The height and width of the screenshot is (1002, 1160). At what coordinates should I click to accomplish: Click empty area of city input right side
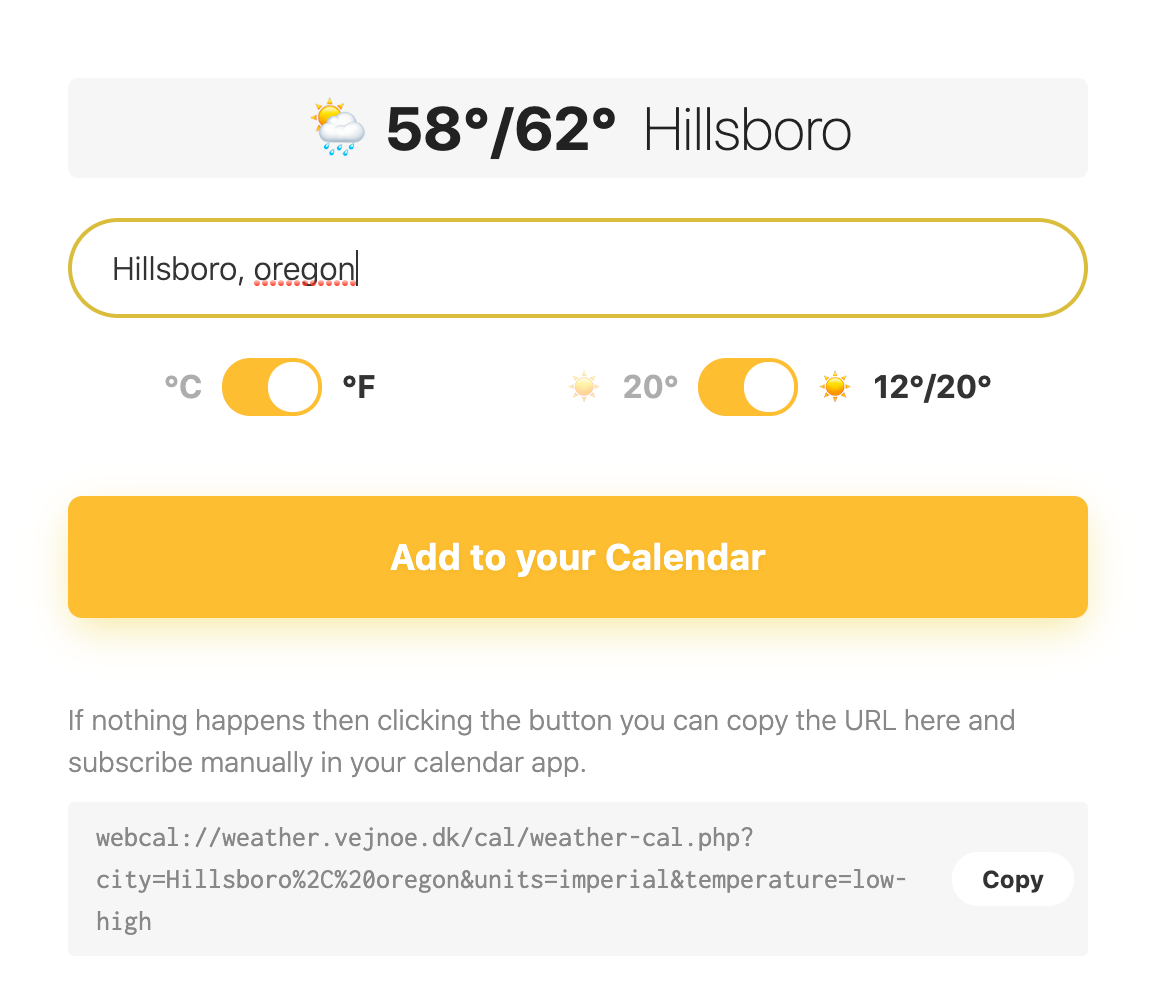tap(740, 268)
